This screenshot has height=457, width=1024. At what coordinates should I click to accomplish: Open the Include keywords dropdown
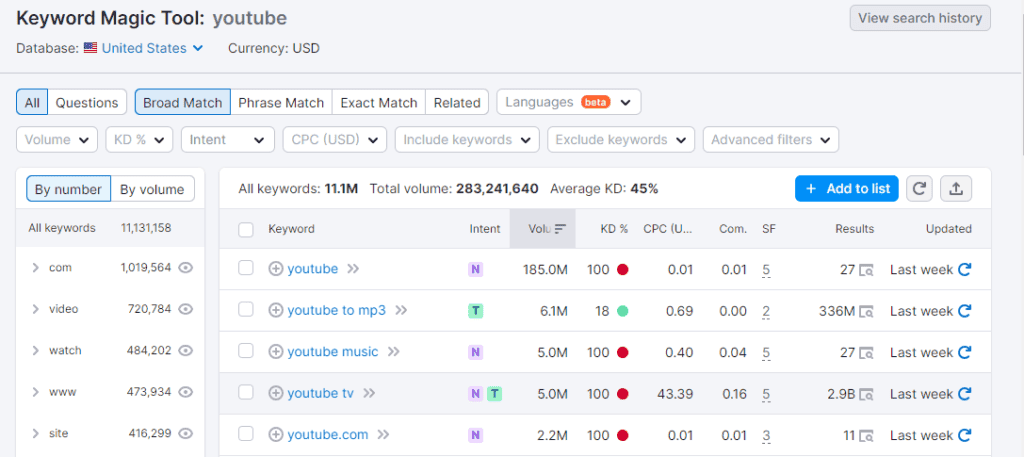(468, 140)
